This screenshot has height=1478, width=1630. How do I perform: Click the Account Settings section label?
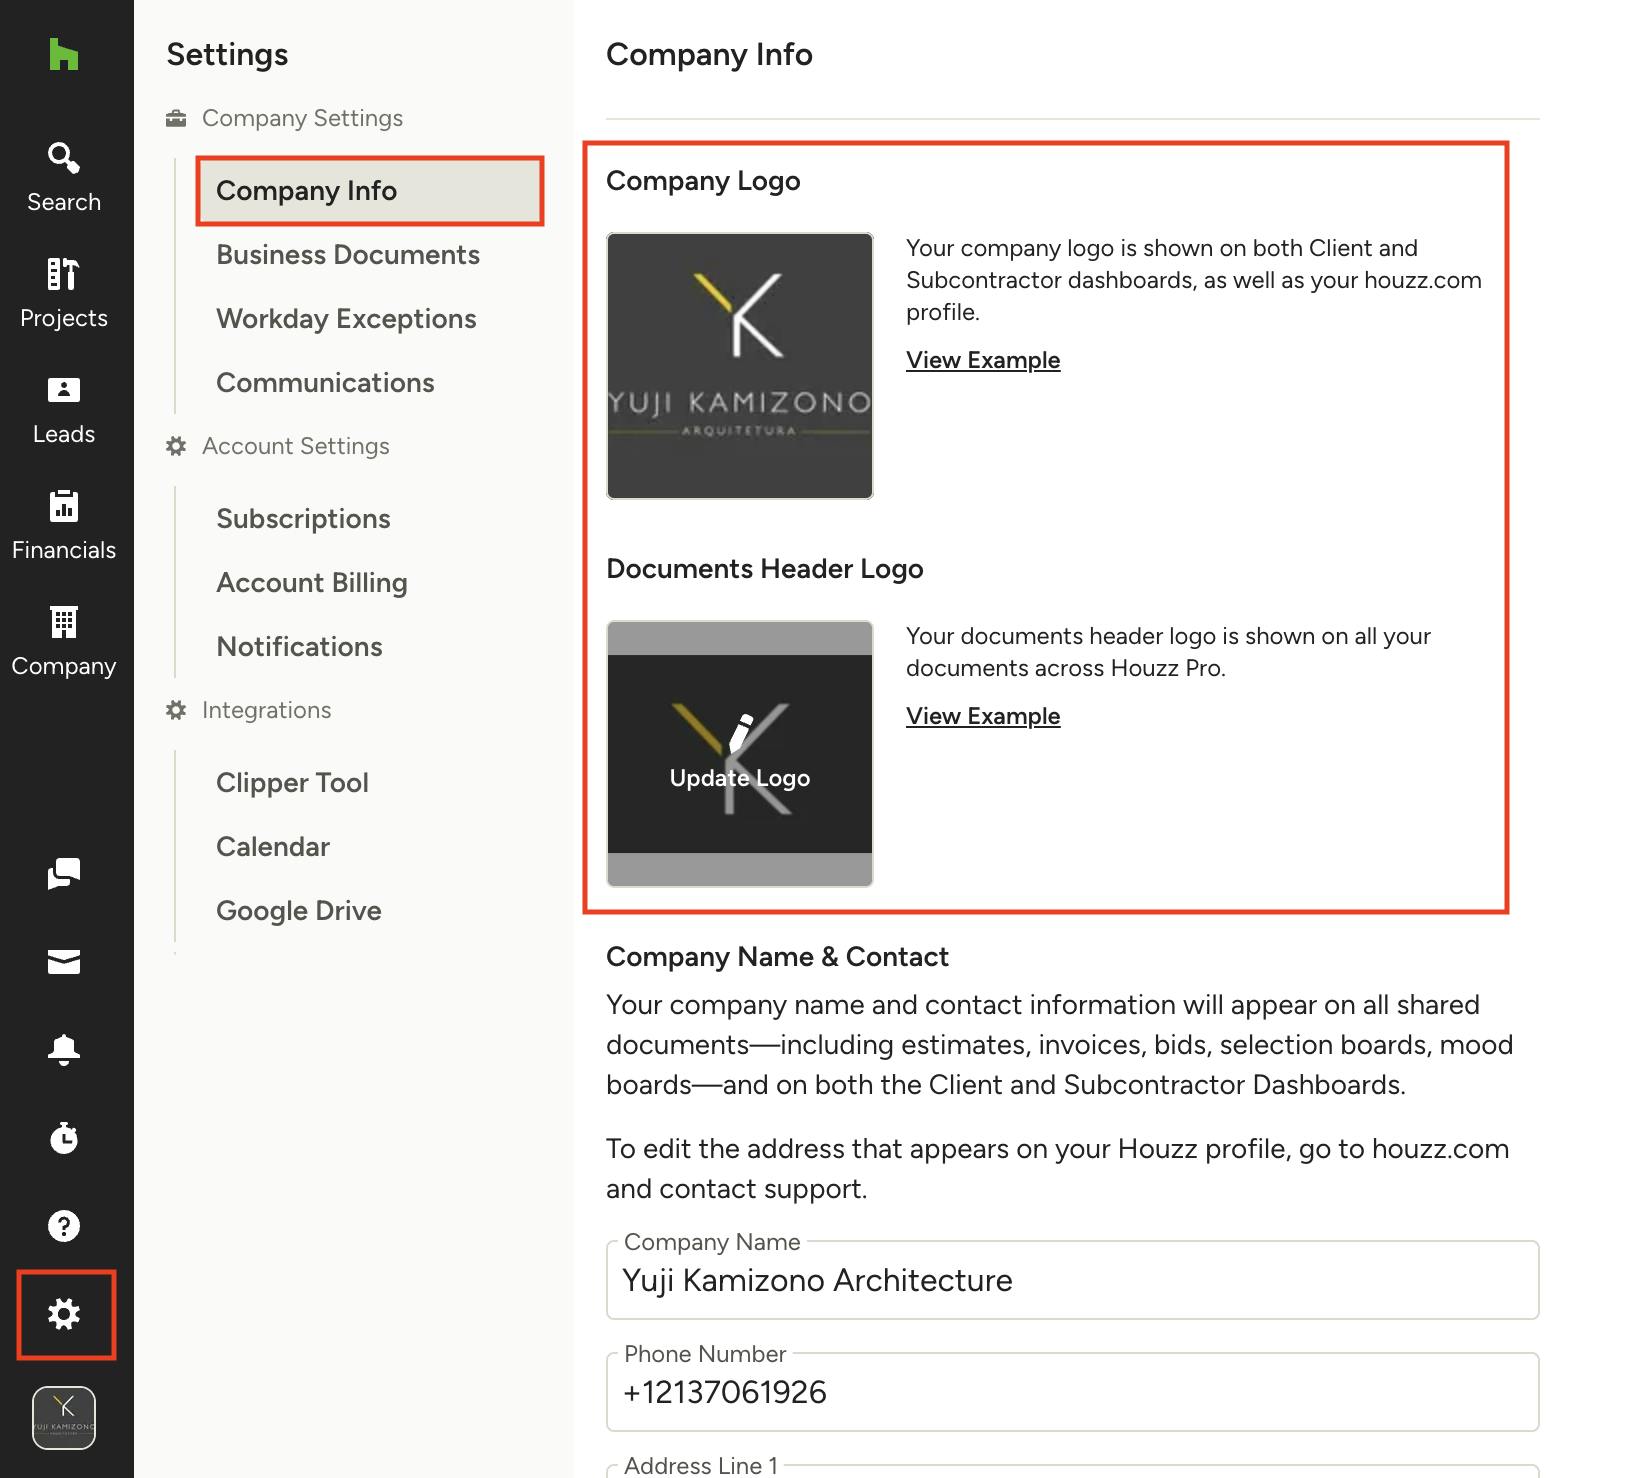(296, 446)
